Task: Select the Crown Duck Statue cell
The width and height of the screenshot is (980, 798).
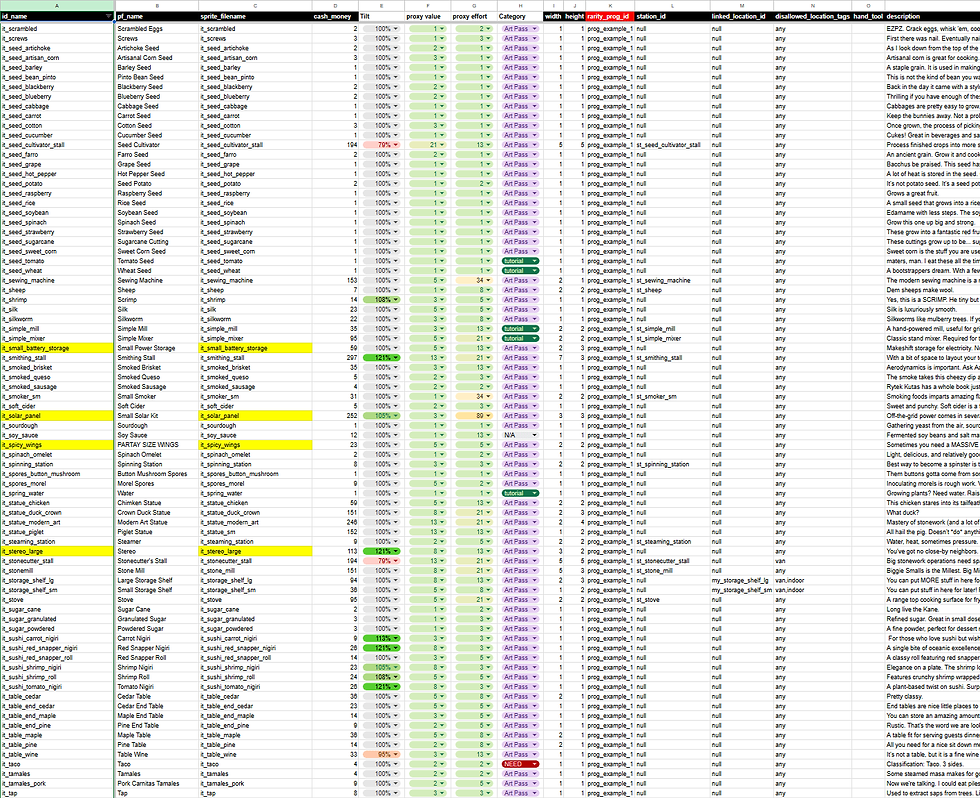Action: click(x=157, y=513)
